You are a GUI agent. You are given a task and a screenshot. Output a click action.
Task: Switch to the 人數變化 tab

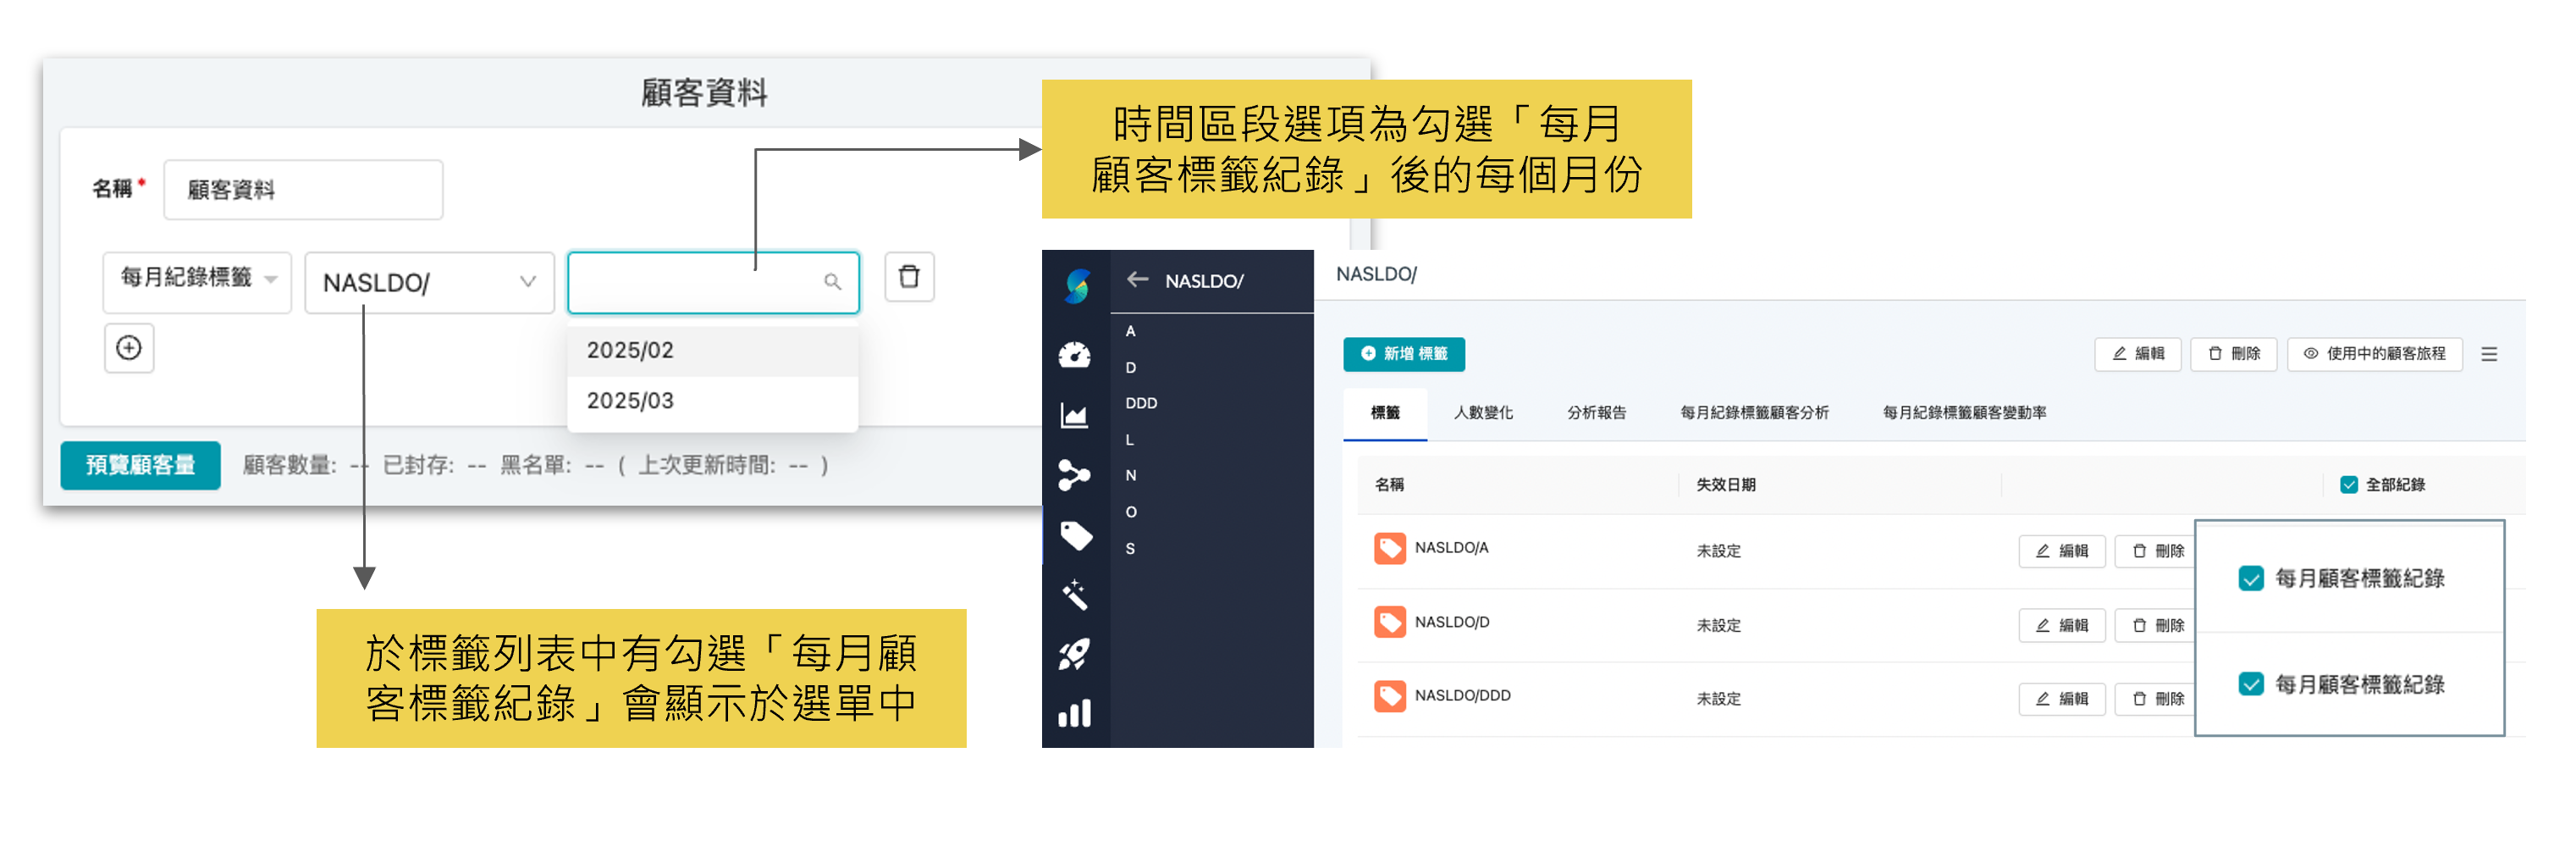coord(1484,412)
